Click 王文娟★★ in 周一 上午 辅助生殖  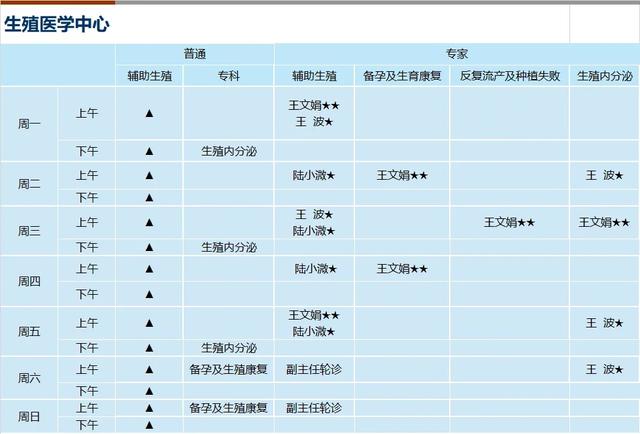tap(314, 105)
